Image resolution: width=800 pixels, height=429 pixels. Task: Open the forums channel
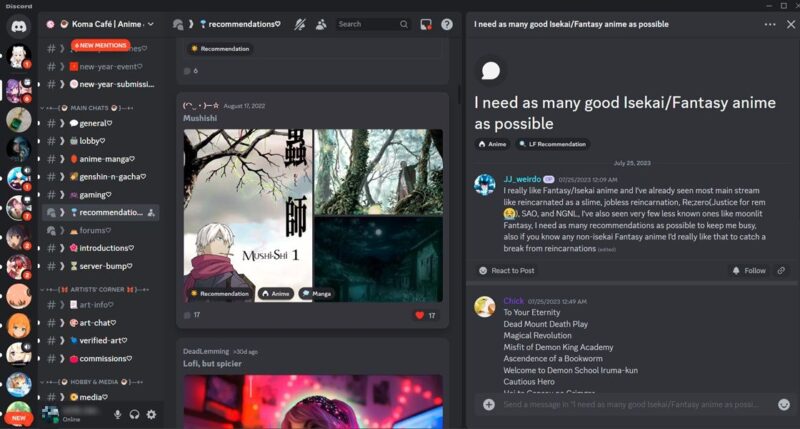pyautogui.click(x=101, y=230)
